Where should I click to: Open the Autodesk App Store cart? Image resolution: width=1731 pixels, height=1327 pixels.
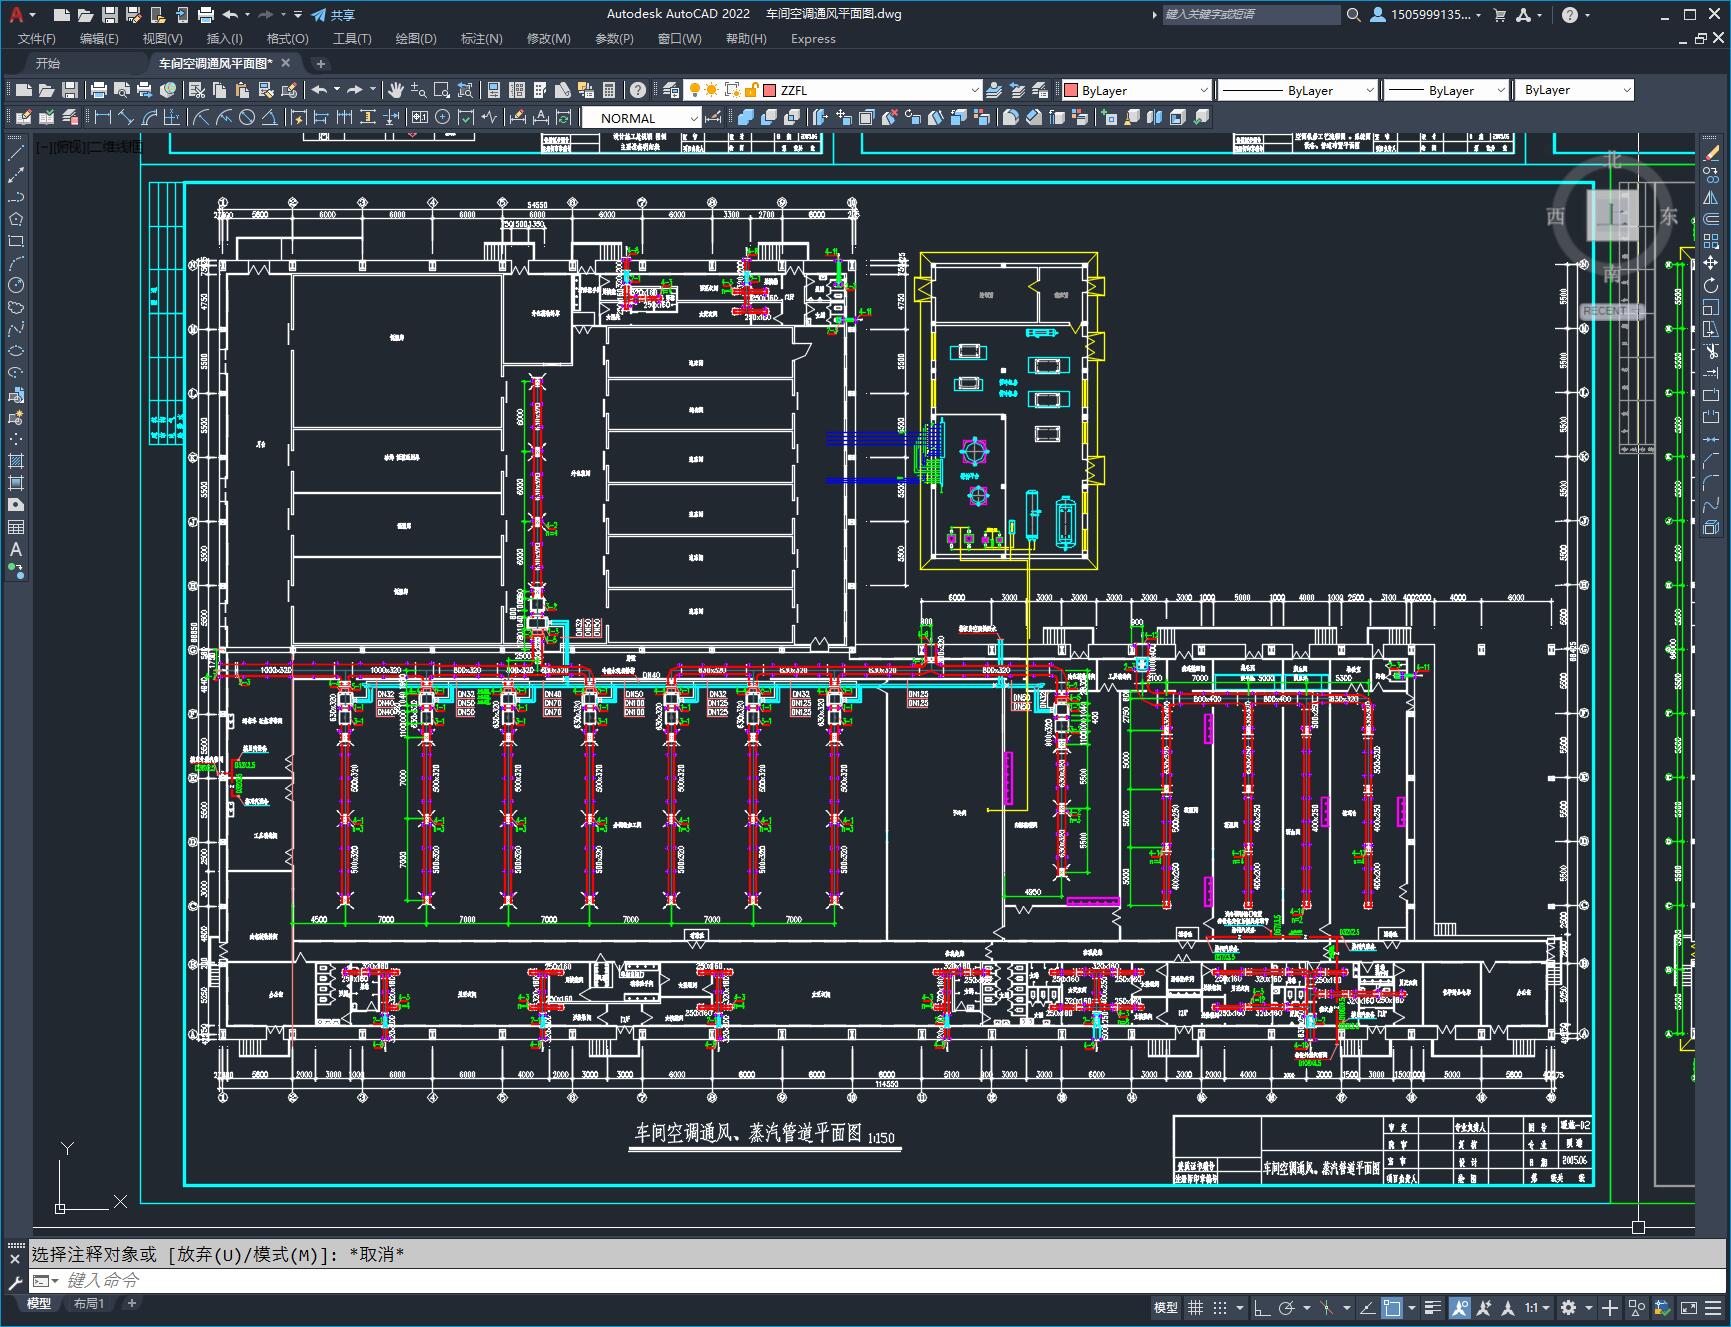point(1499,14)
